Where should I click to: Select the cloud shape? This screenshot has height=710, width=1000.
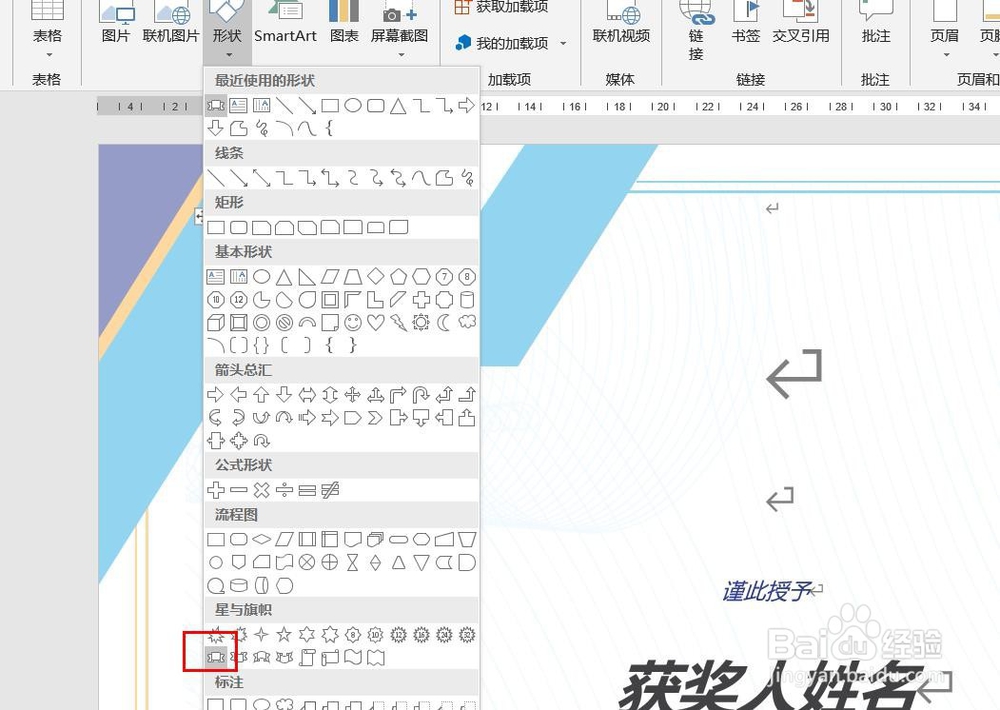466,323
